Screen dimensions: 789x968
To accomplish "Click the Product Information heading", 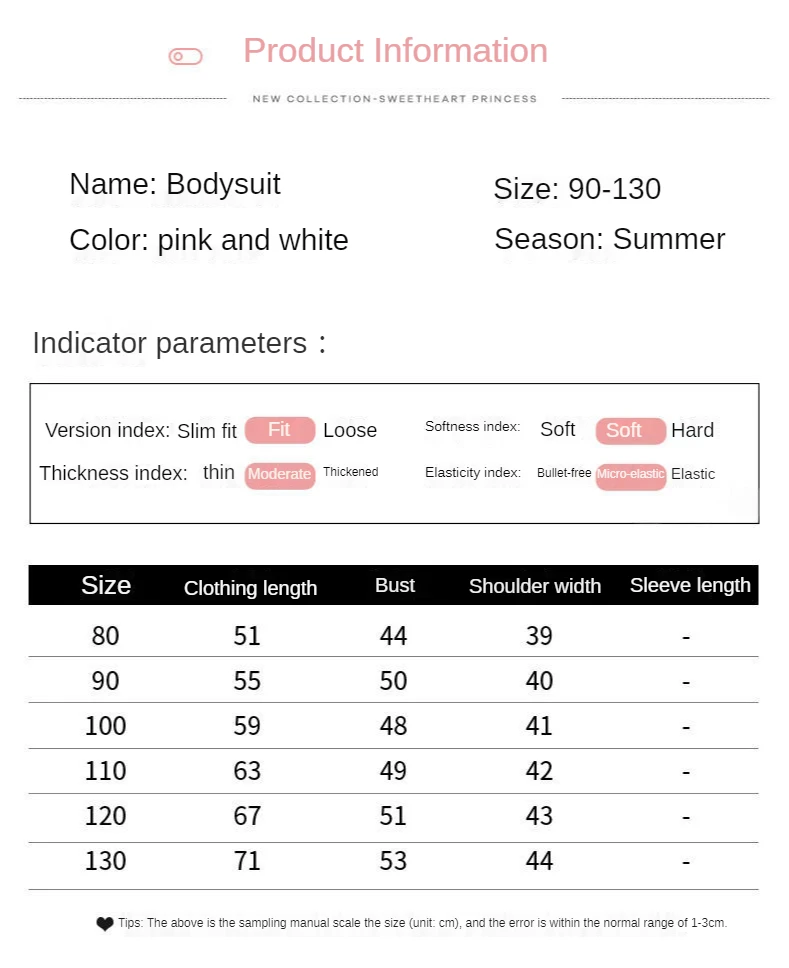I will tap(395, 51).
